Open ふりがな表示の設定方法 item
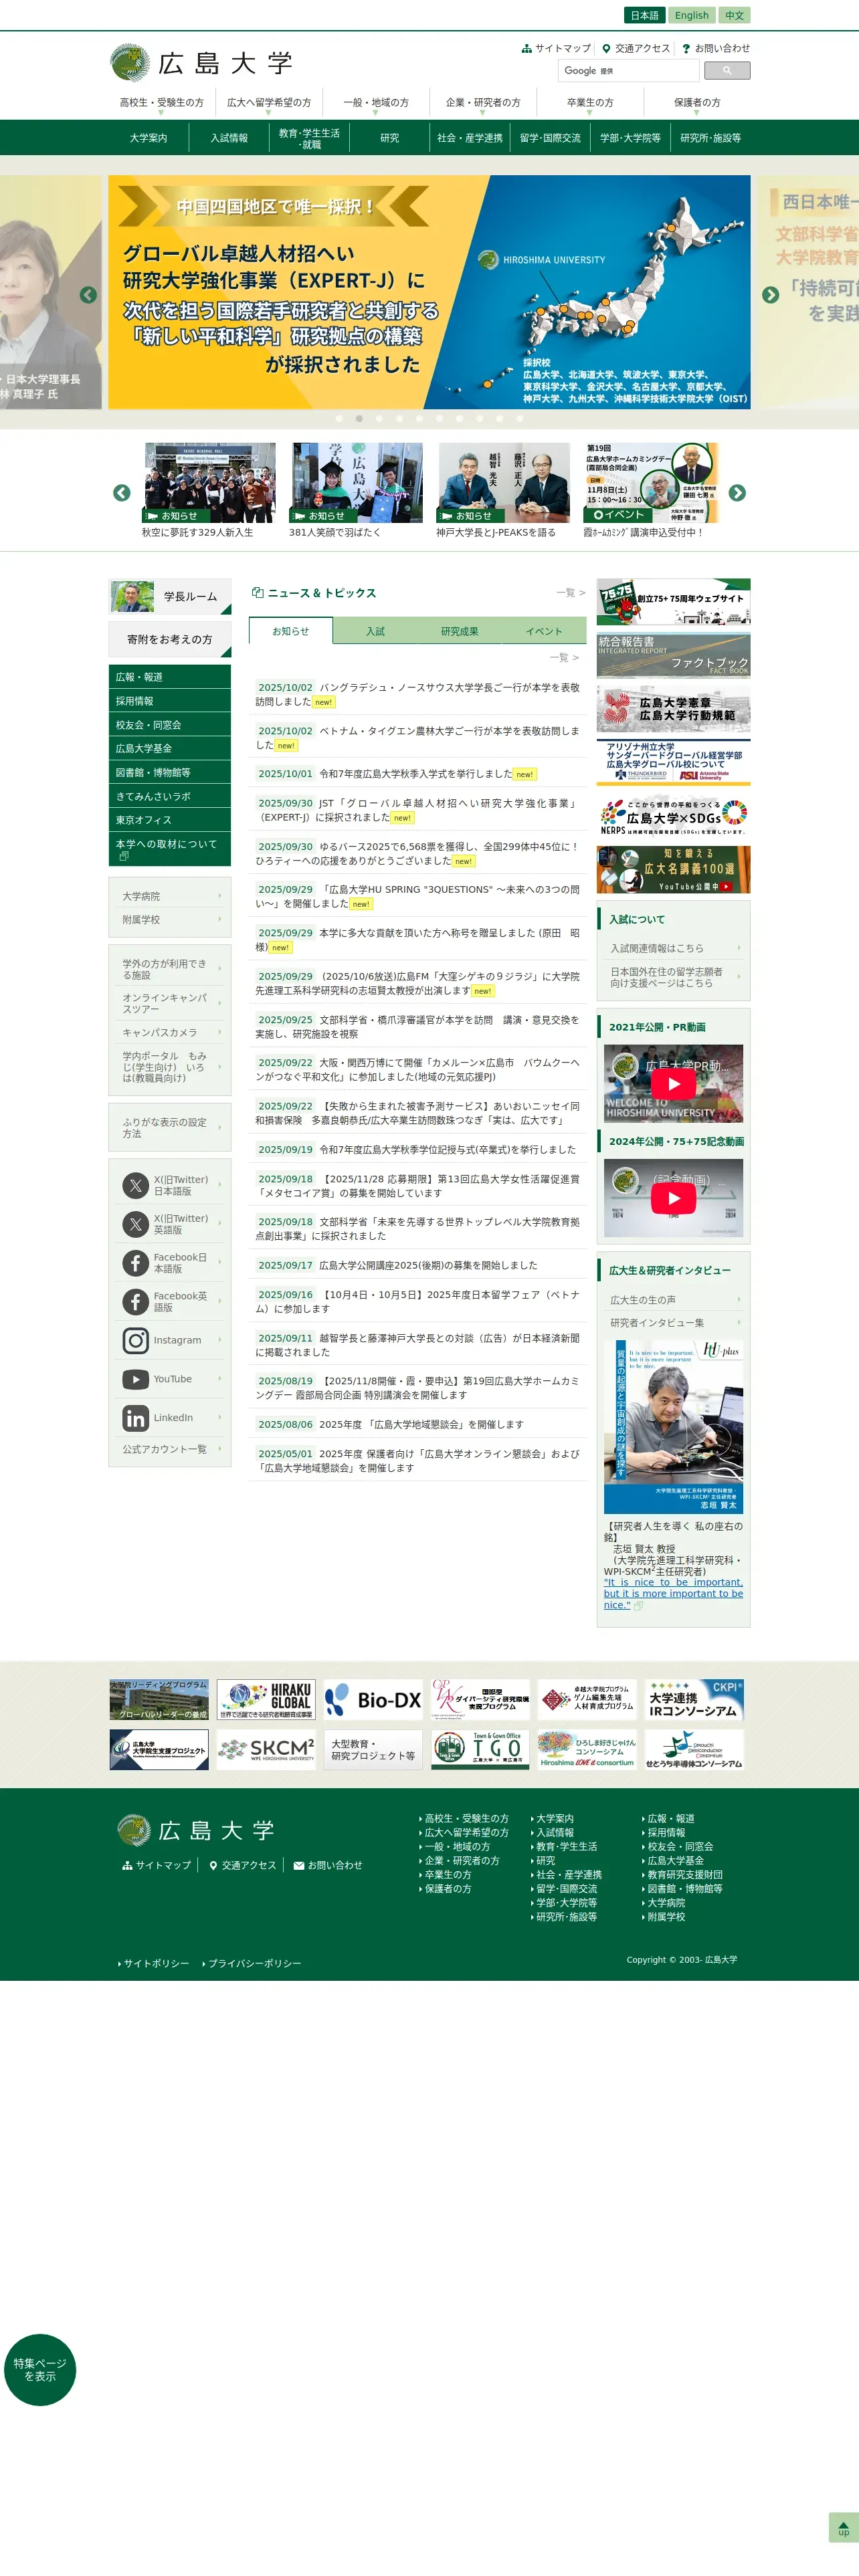This screenshot has width=859, height=2576. click(x=170, y=1128)
